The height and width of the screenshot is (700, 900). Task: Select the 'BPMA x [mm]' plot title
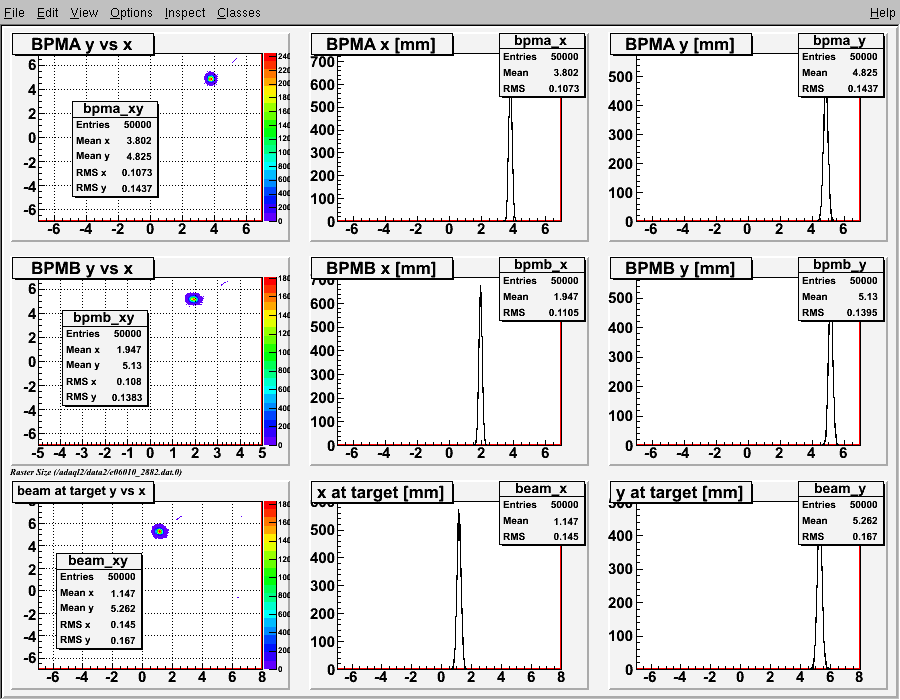382,45
